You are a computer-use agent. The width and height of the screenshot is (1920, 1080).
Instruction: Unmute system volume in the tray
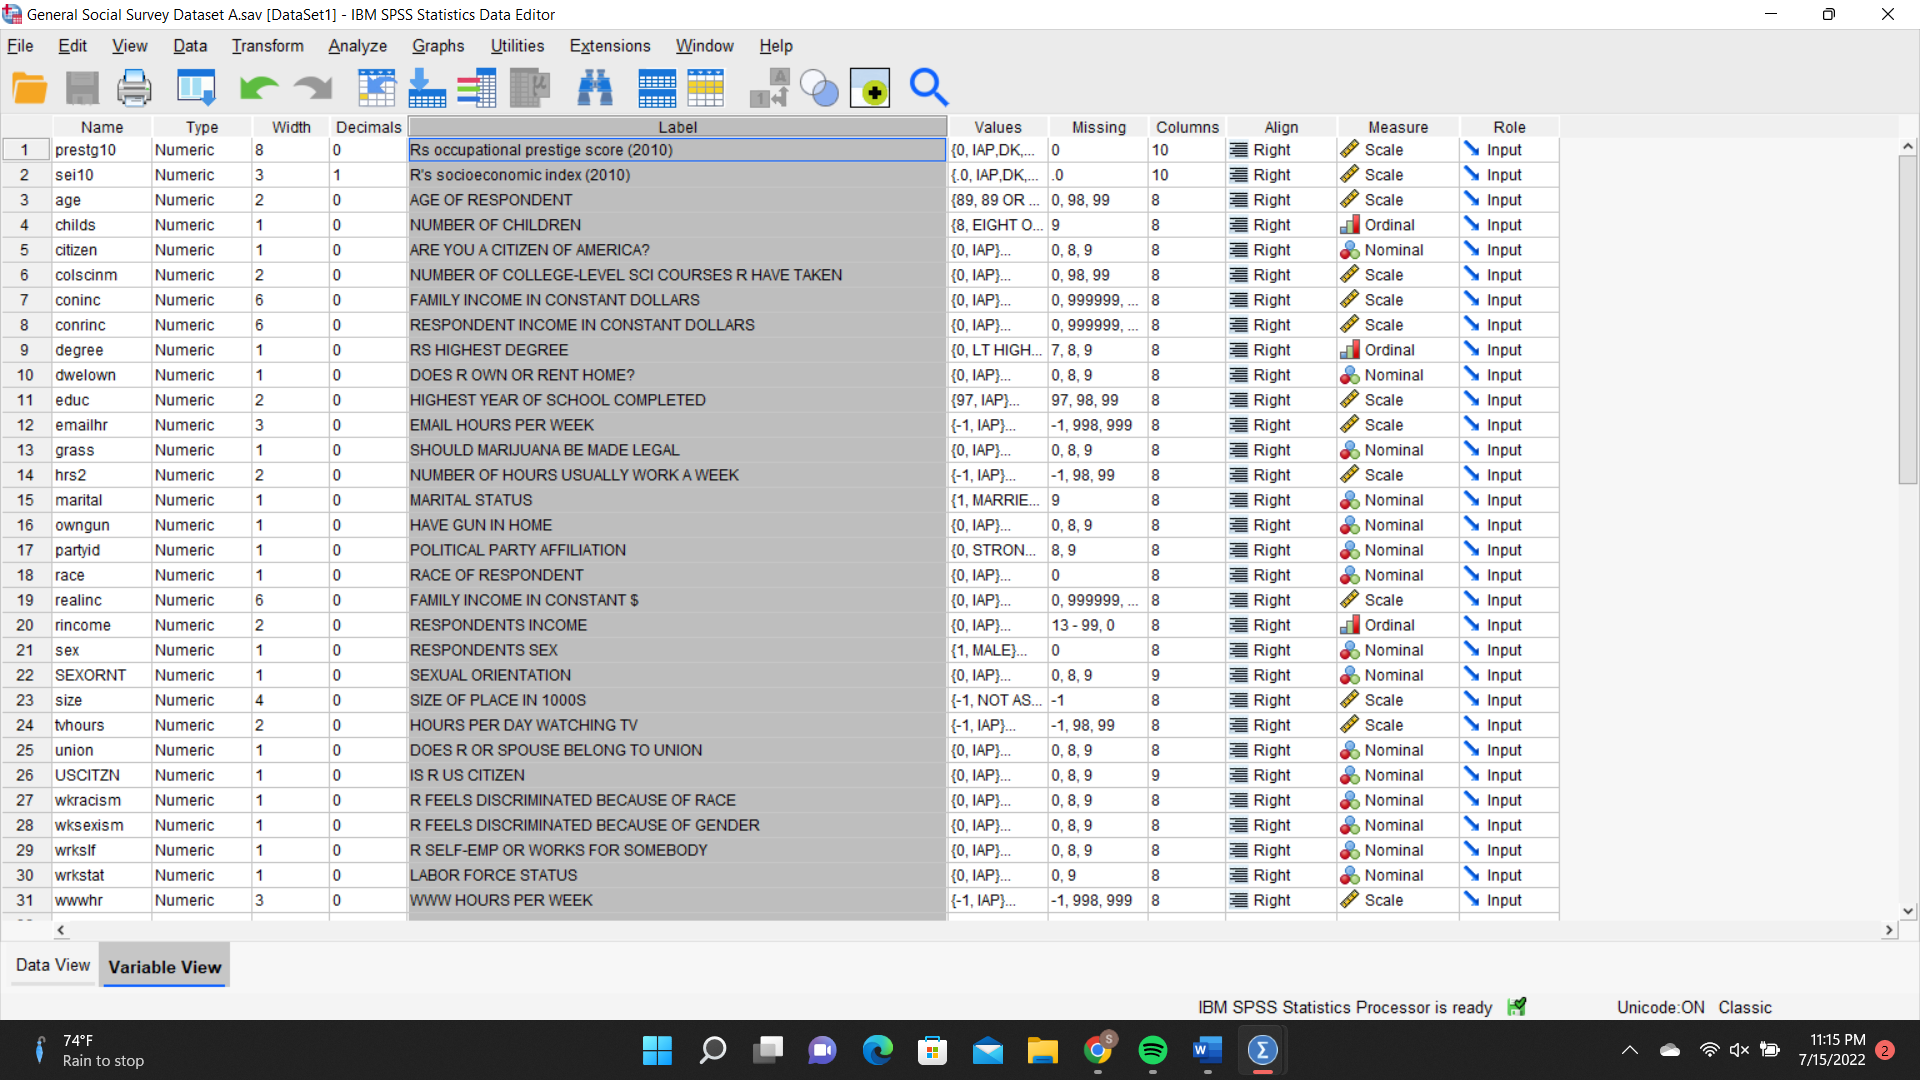(x=1739, y=1050)
